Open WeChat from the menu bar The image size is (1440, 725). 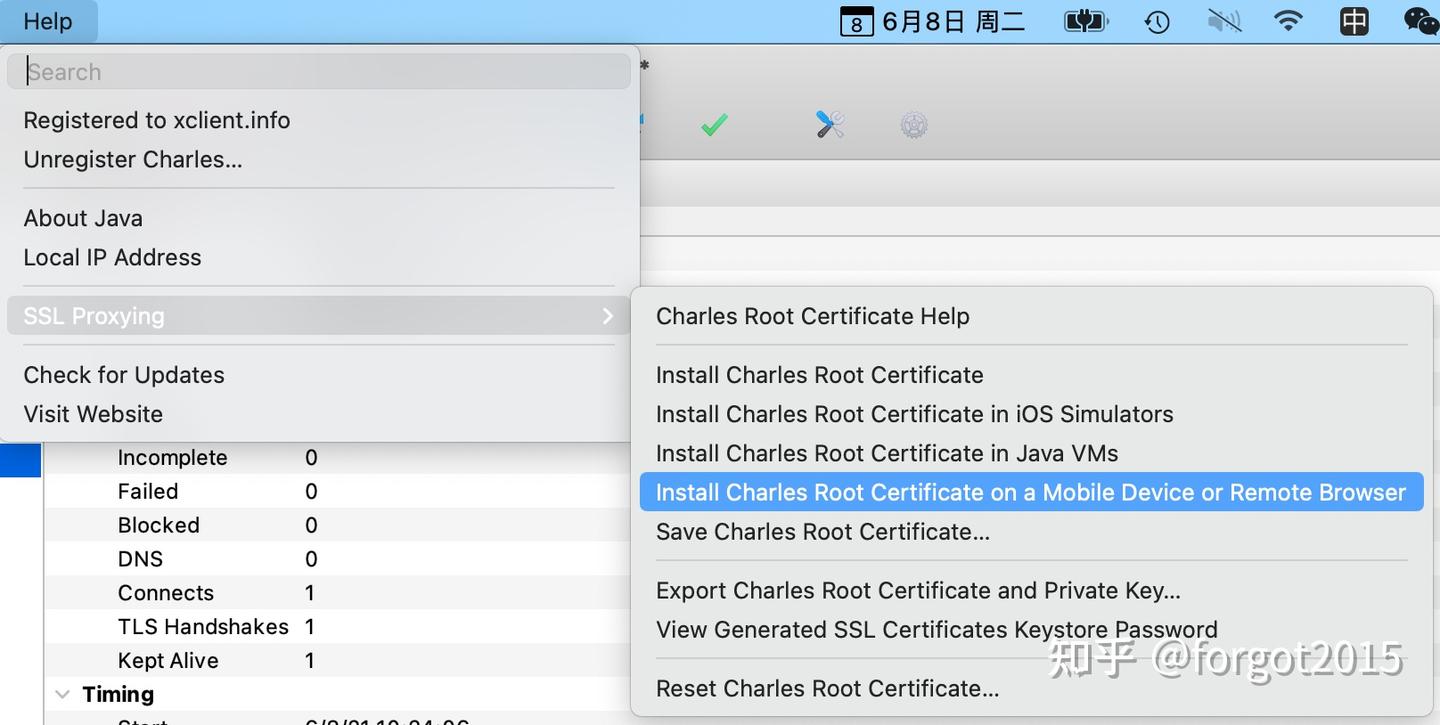point(1421,20)
